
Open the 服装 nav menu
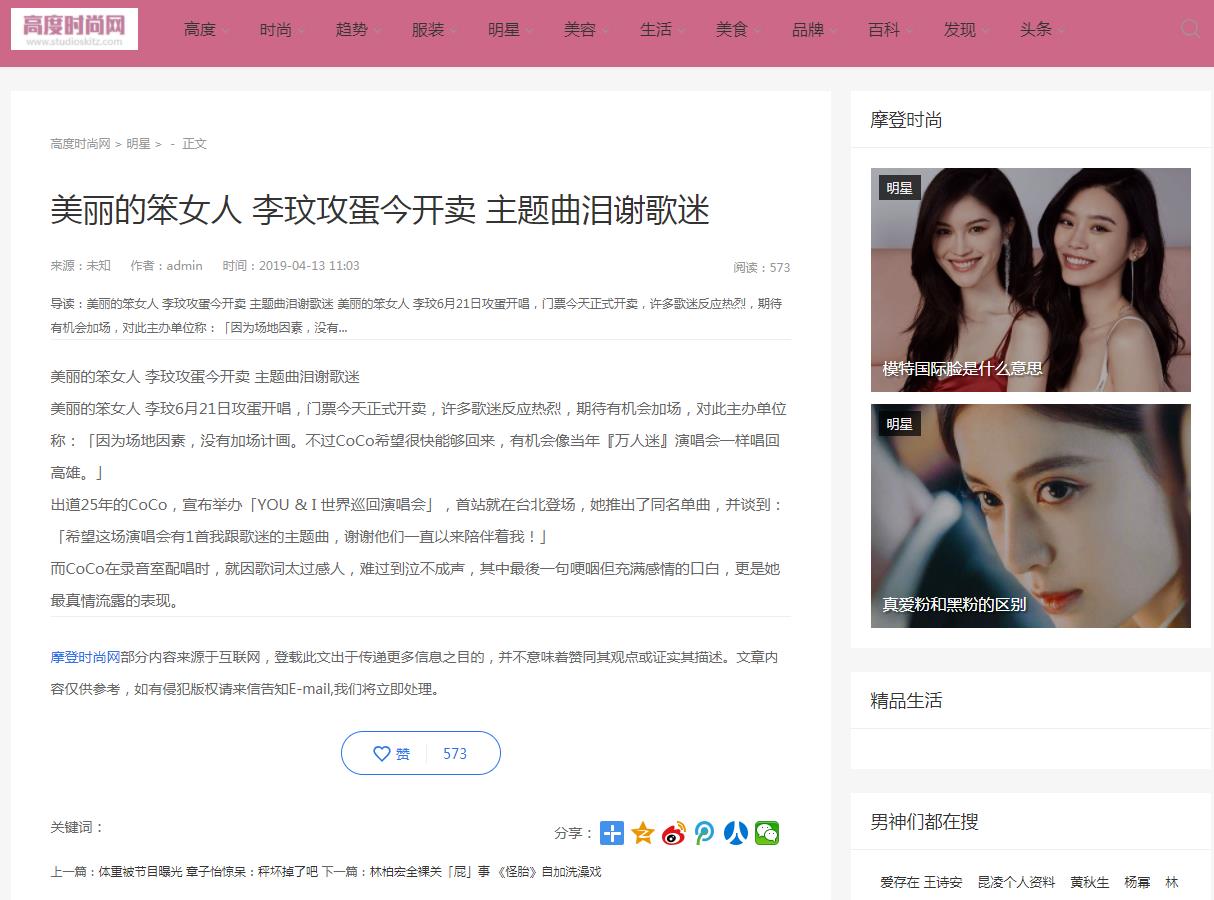click(428, 30)
